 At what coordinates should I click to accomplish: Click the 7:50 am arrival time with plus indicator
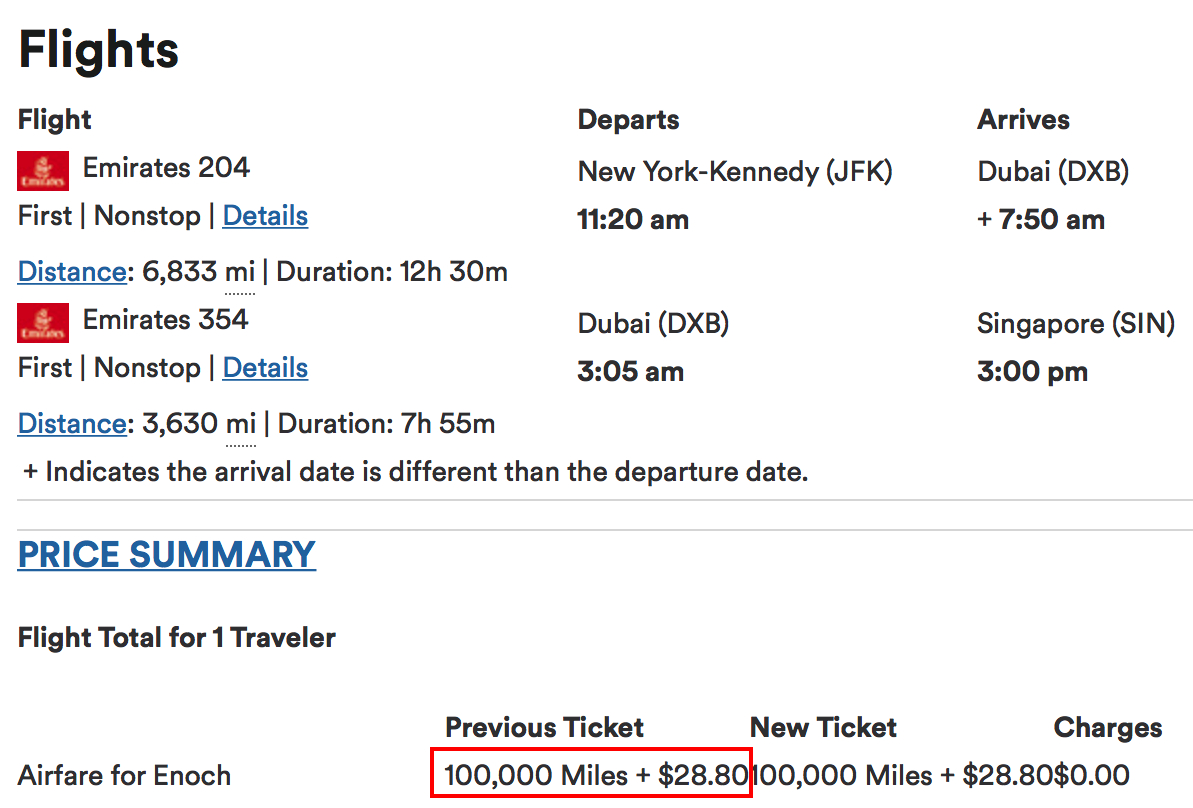tap(1042, 219)
